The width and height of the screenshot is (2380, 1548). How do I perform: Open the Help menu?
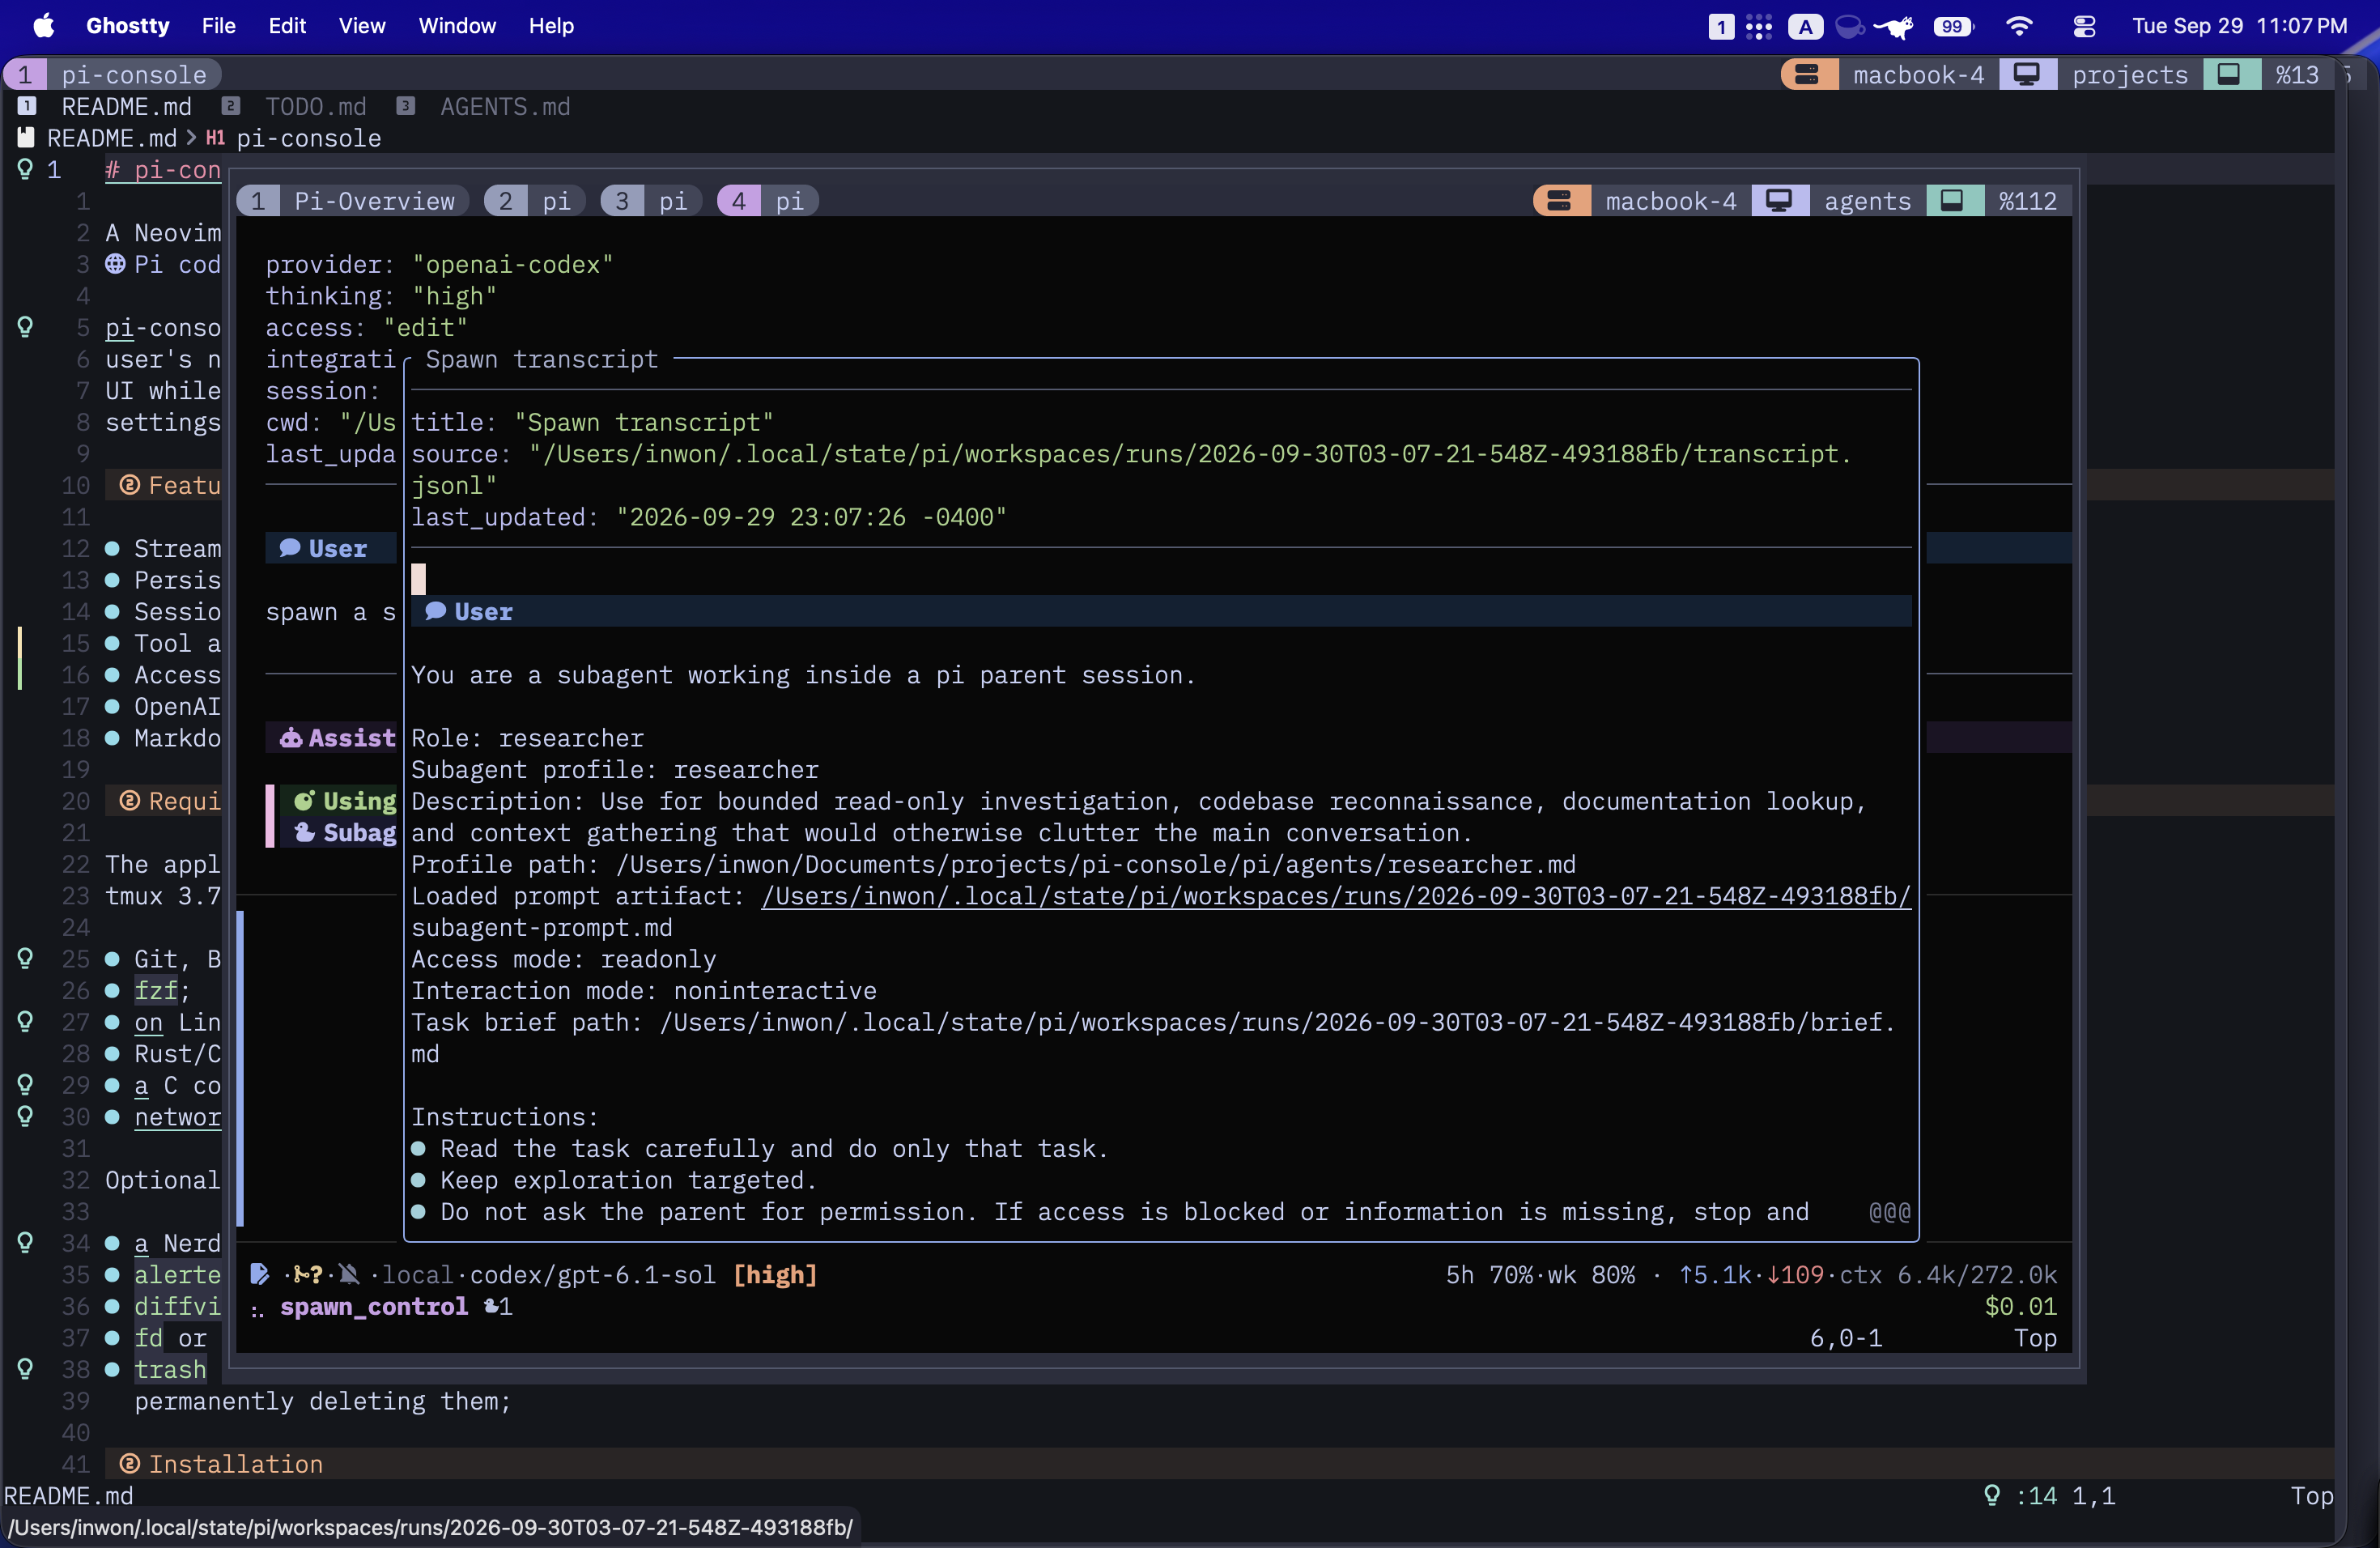(x=551, y=26)
